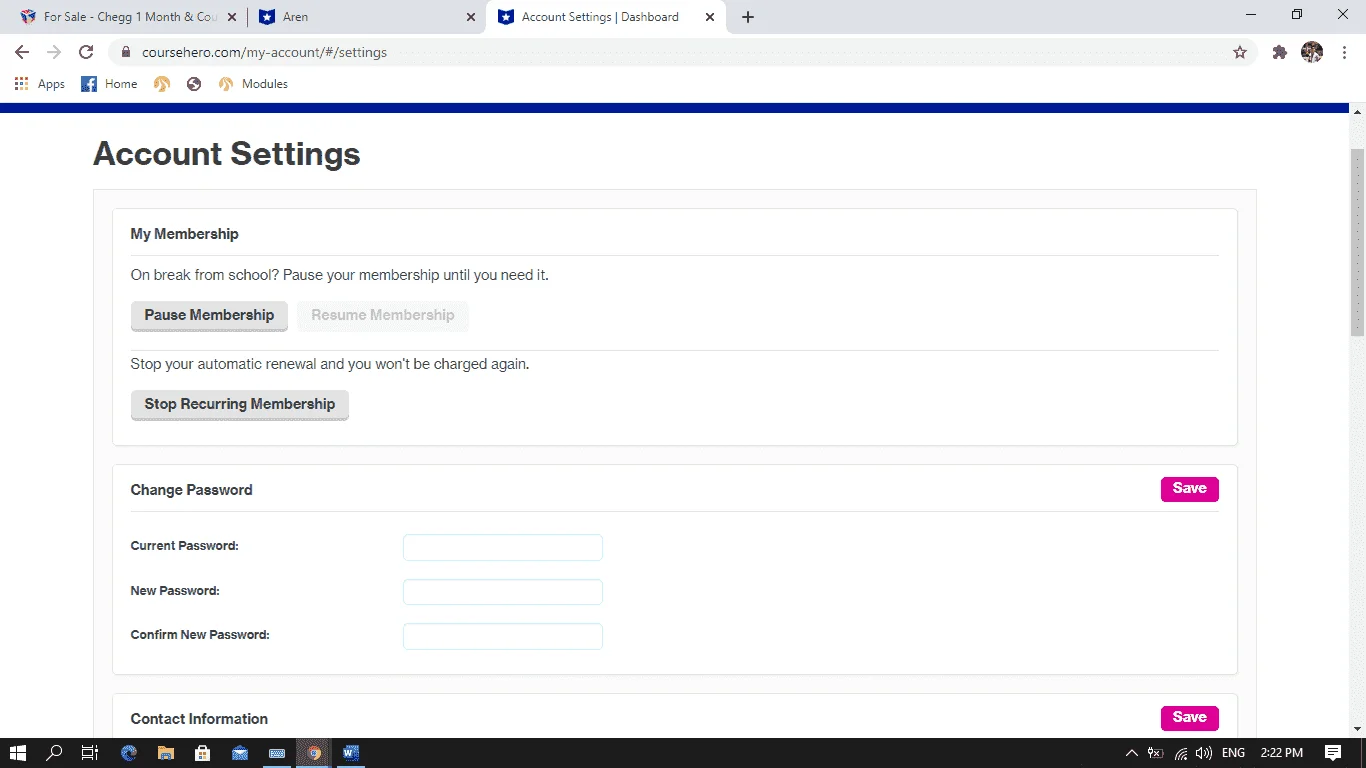Open Windows taskbar search
The width and height of the screenshot is (1366, 768).
pyautogui.click(x=54, y=753)
